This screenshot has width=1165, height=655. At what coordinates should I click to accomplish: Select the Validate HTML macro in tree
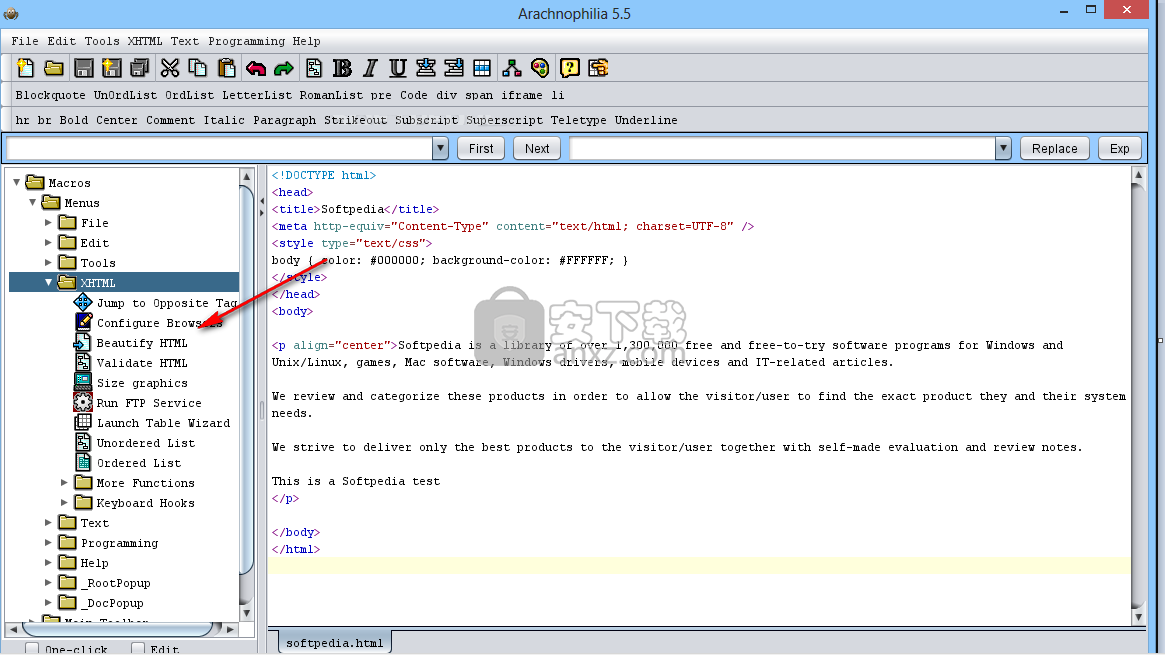tap(142, 363)
